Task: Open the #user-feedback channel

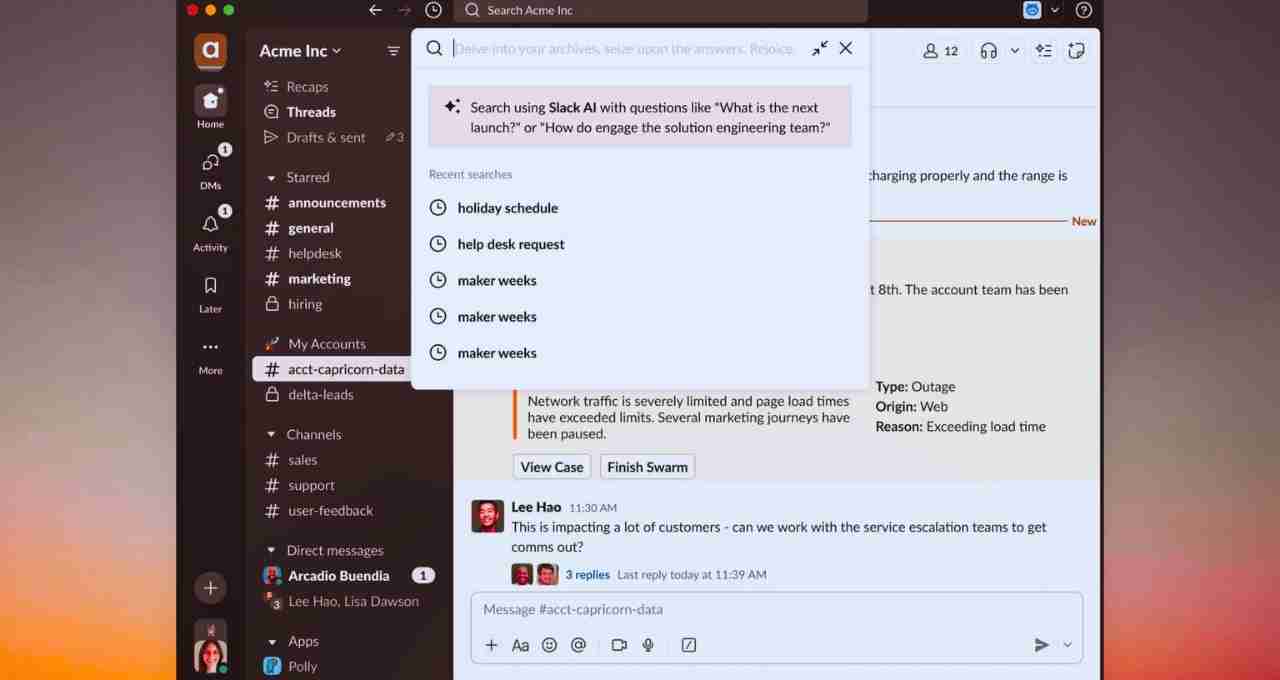Action: [x=331, y=511]
